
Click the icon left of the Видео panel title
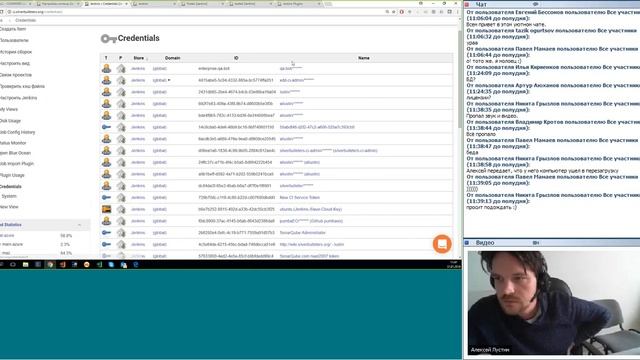point(467,243)
